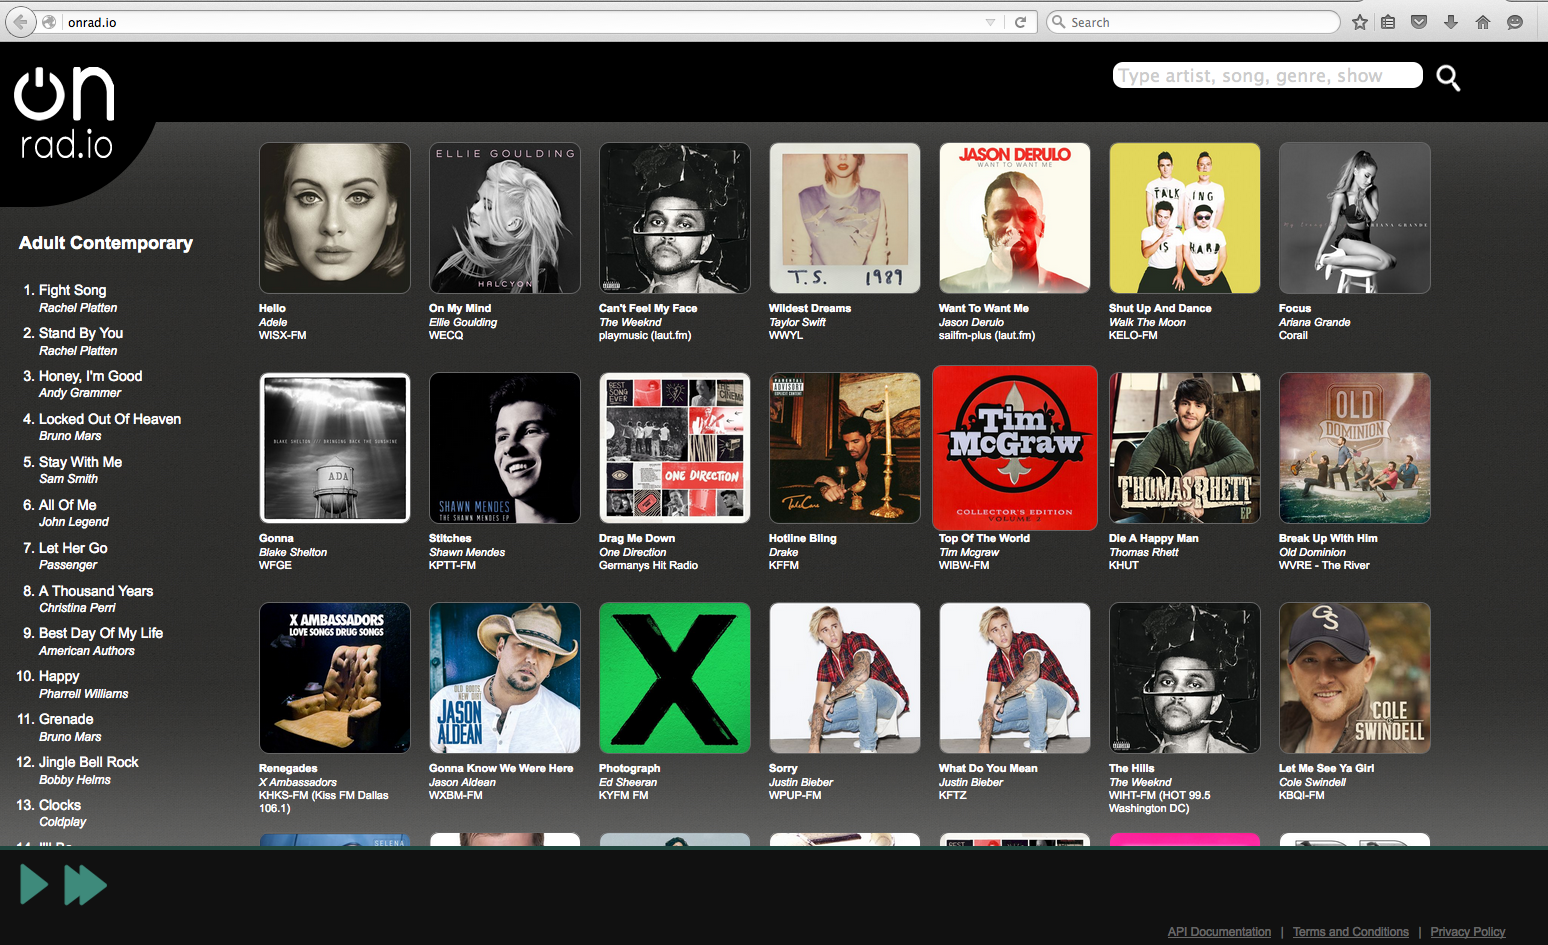1548x945 pixels.
Task: Open Adele's Hello album cover
Action: click(x=335, y=218)
